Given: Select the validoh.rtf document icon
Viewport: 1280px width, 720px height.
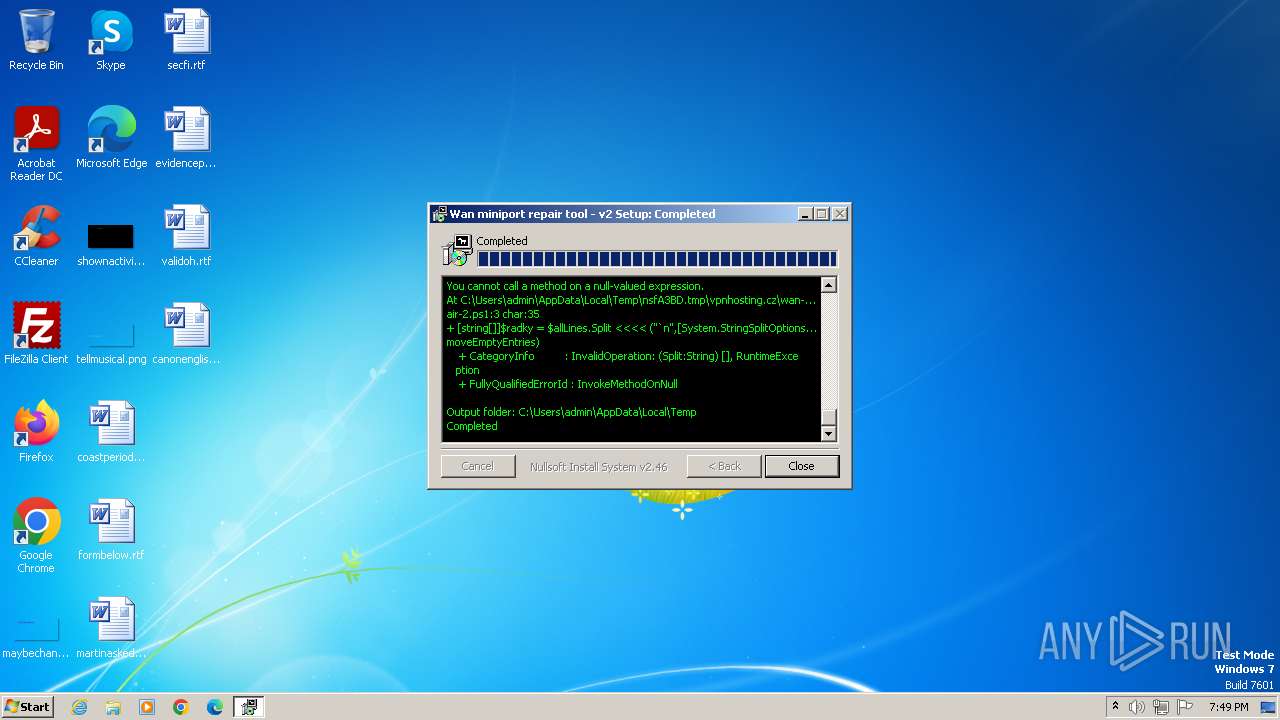Looking at the screenshot, I should coord(186,236).
